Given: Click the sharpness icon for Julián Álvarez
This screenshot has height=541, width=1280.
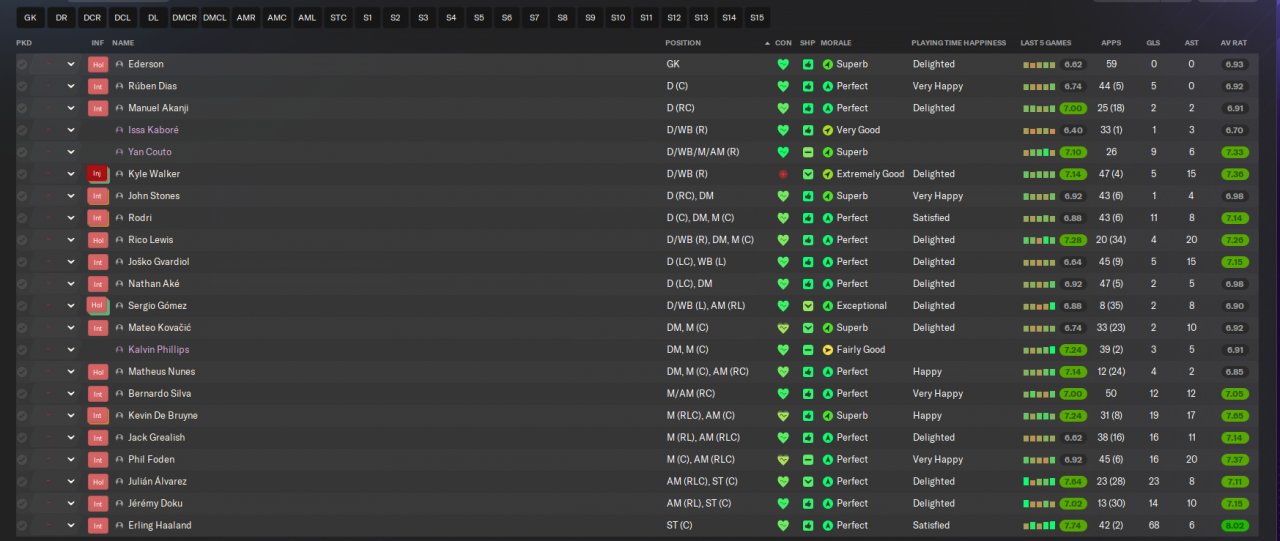Looking at the screenshot, I should (x=808, y=482).
